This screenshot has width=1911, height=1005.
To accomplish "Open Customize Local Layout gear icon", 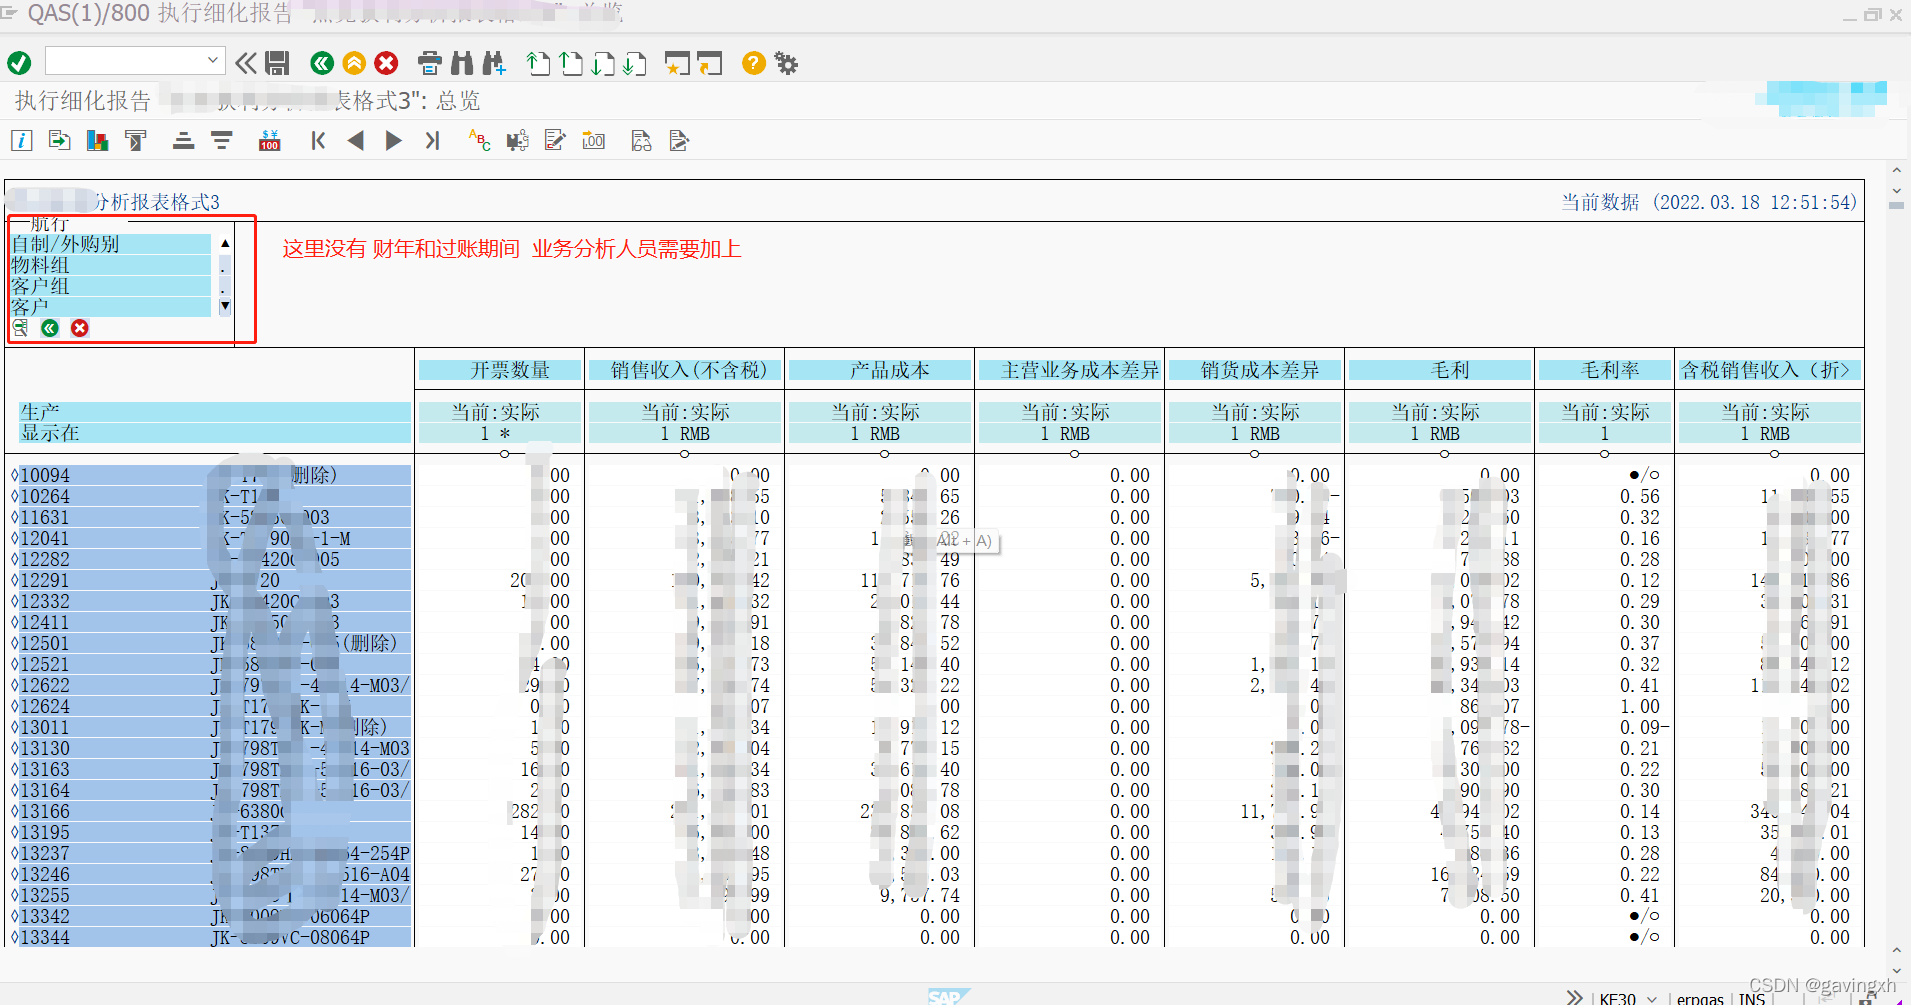I will tap(787, 63).
